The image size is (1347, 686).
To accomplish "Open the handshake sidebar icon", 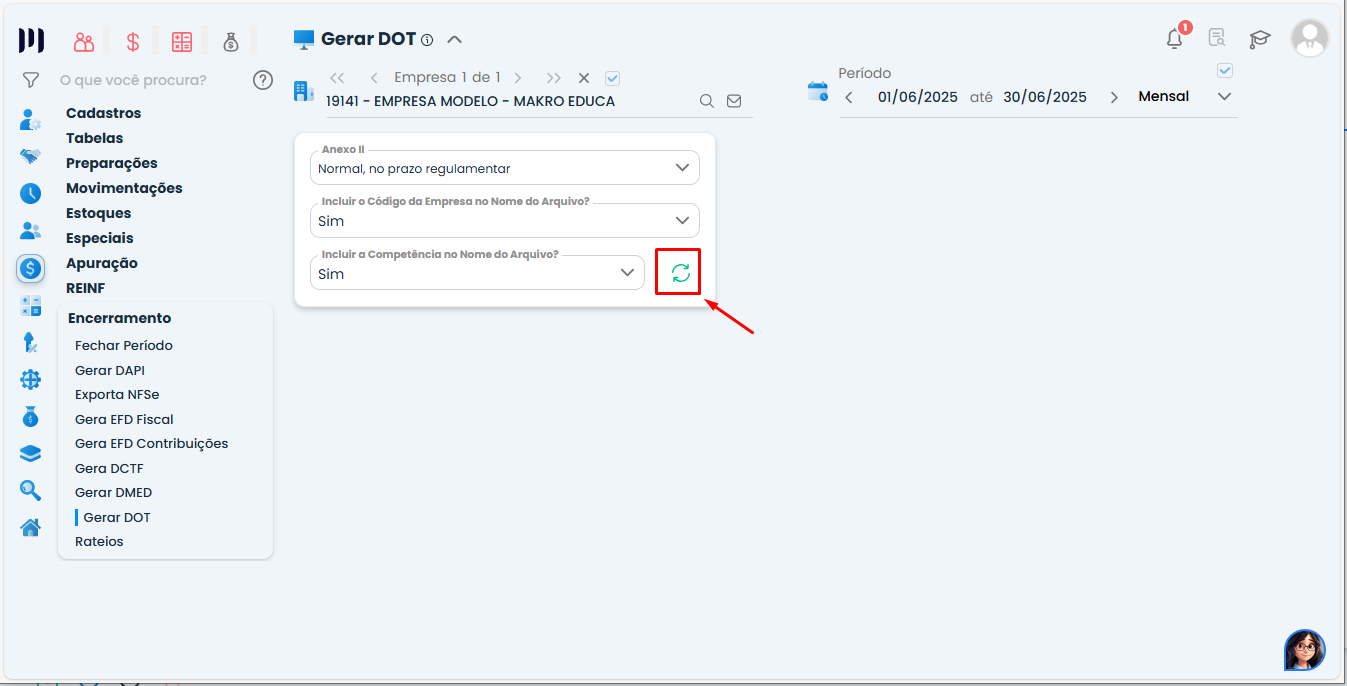I will [x=31, y=156].
